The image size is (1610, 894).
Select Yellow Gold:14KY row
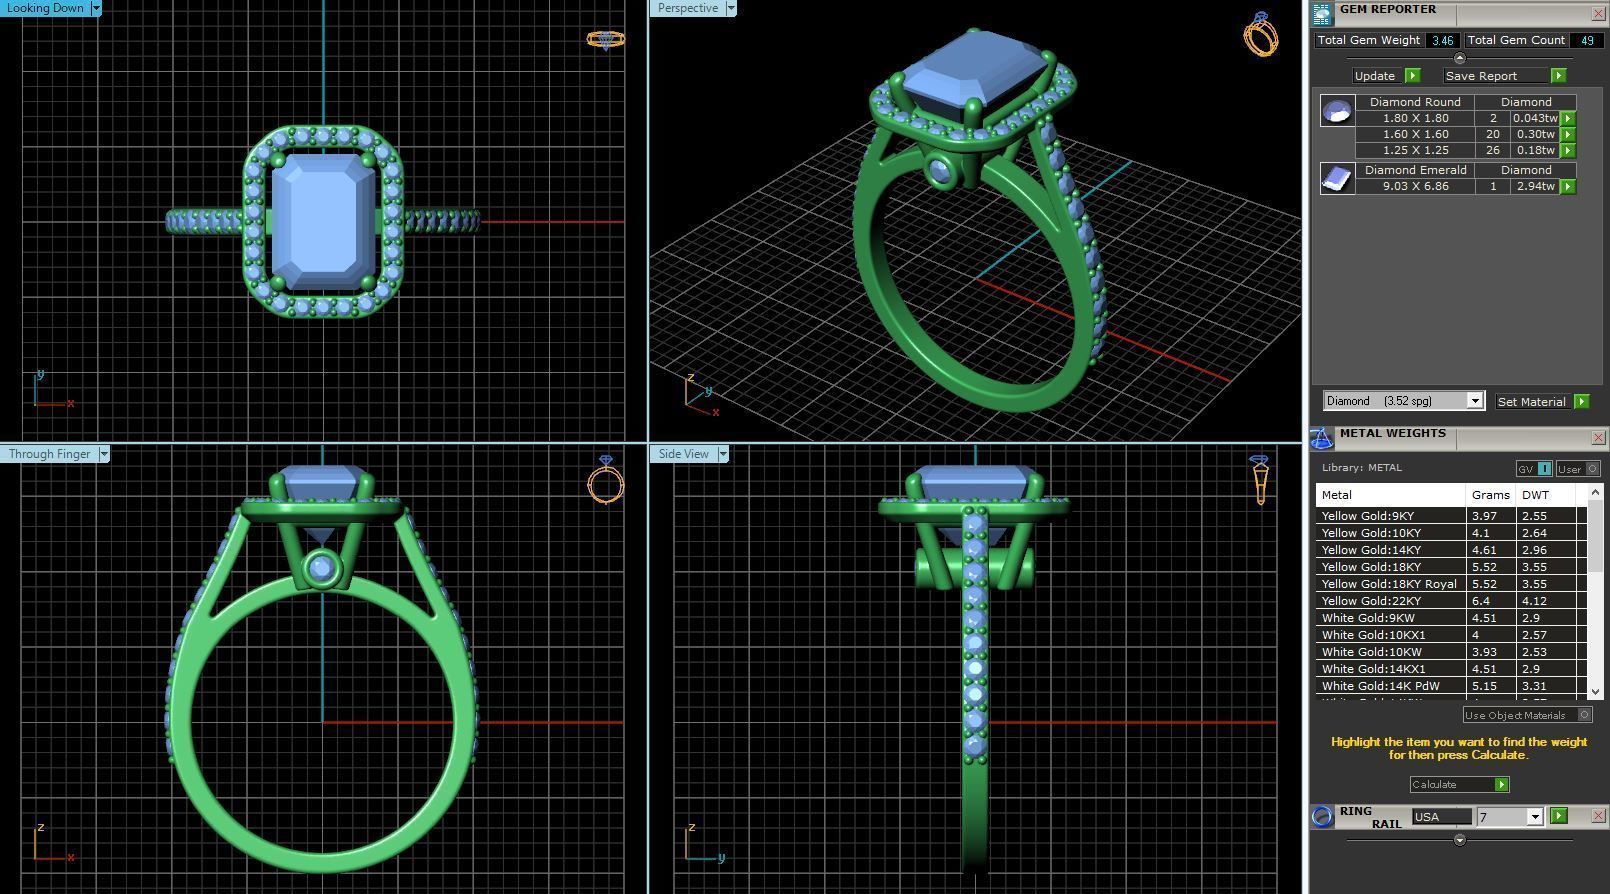1451,550
